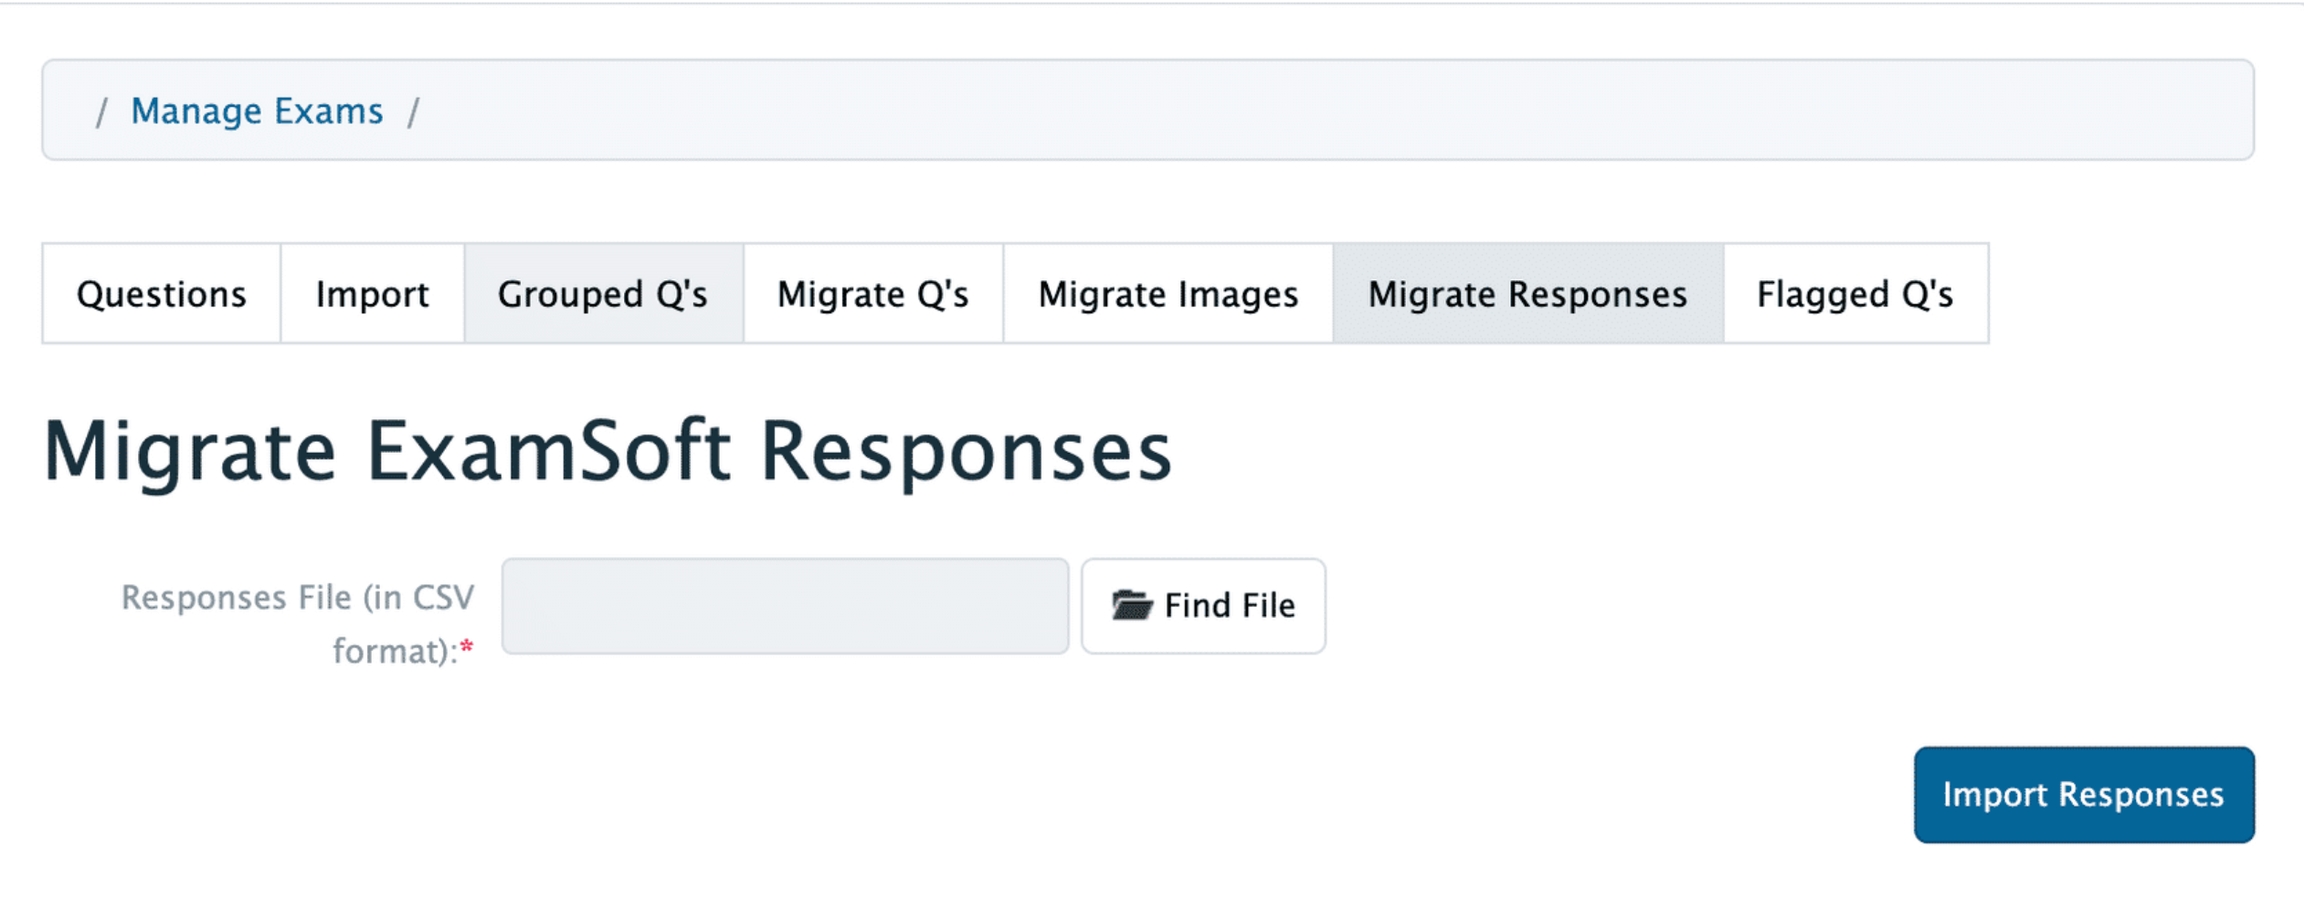This screenshot has width=2304, height=911.
Task: Click the Migrate ExamSoft Responses heading
Action: coord(607,452)
